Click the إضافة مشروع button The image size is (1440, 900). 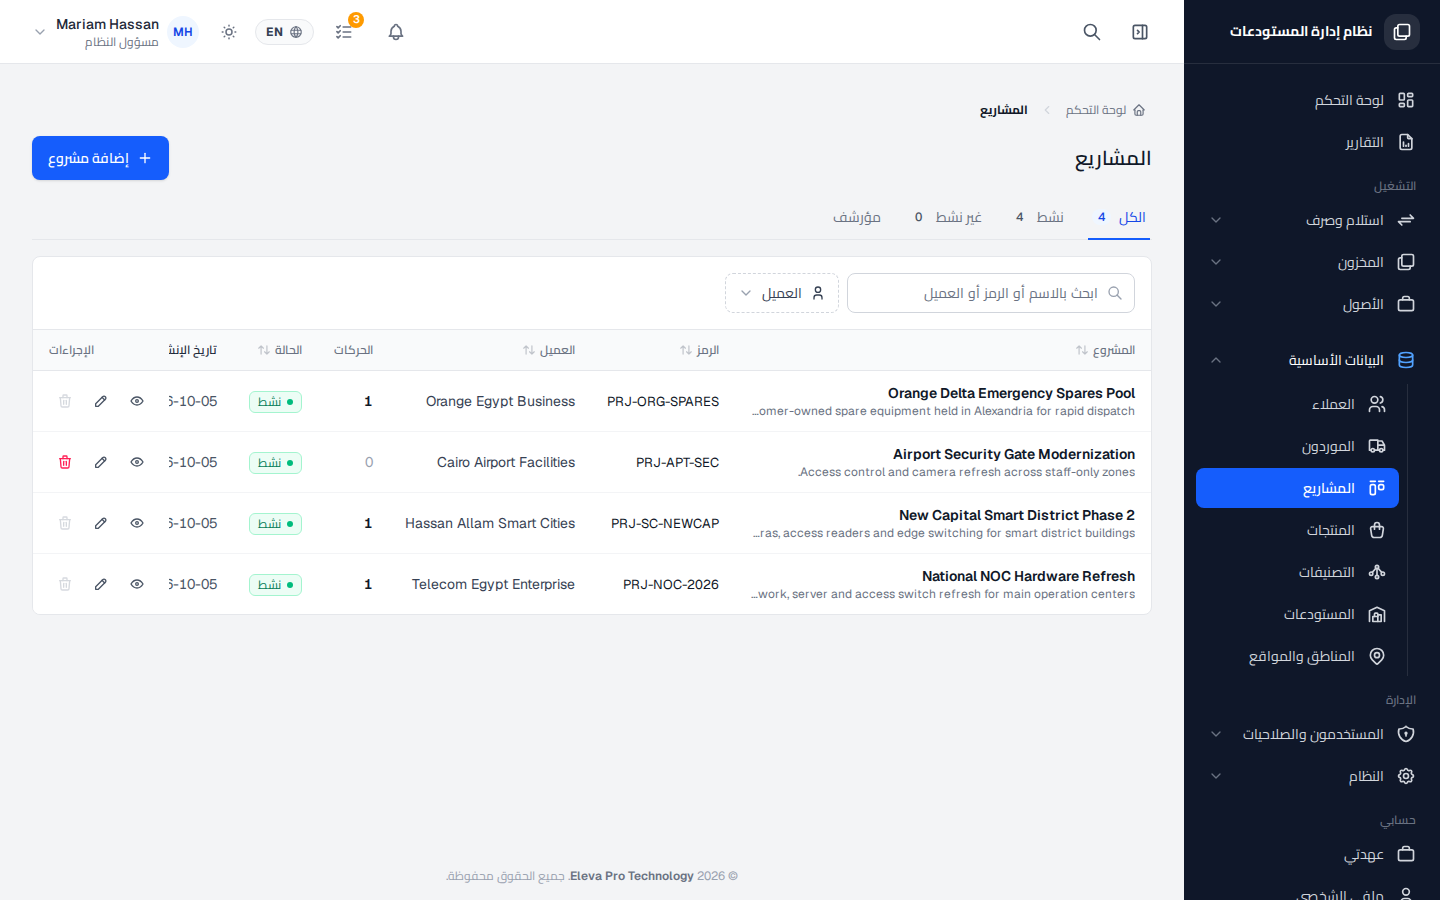pos(100,158)
